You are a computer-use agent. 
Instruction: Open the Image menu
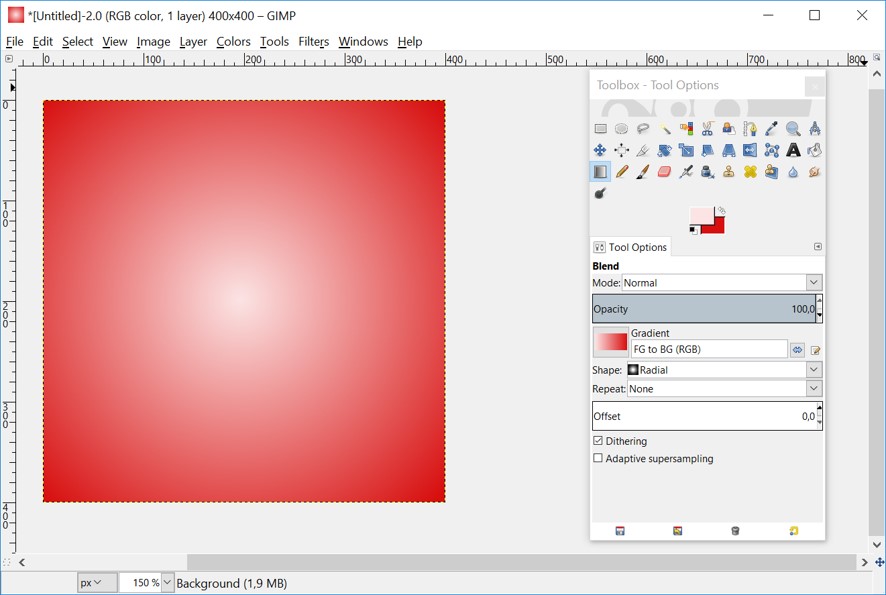[153, 41]
